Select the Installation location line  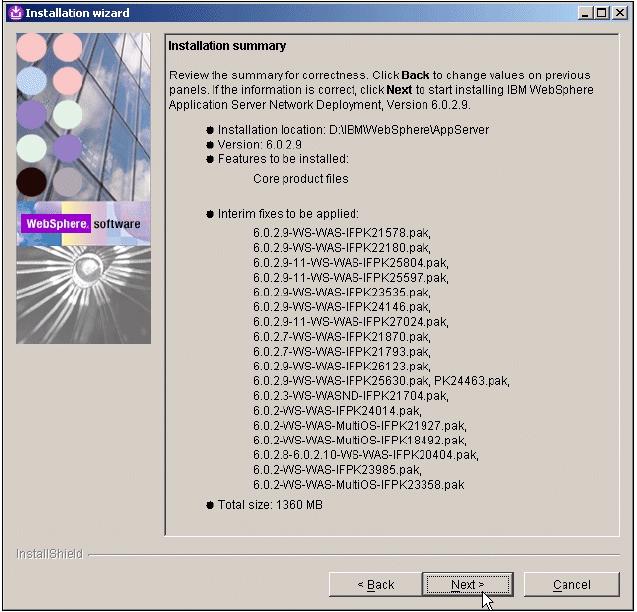pos(353,130)
